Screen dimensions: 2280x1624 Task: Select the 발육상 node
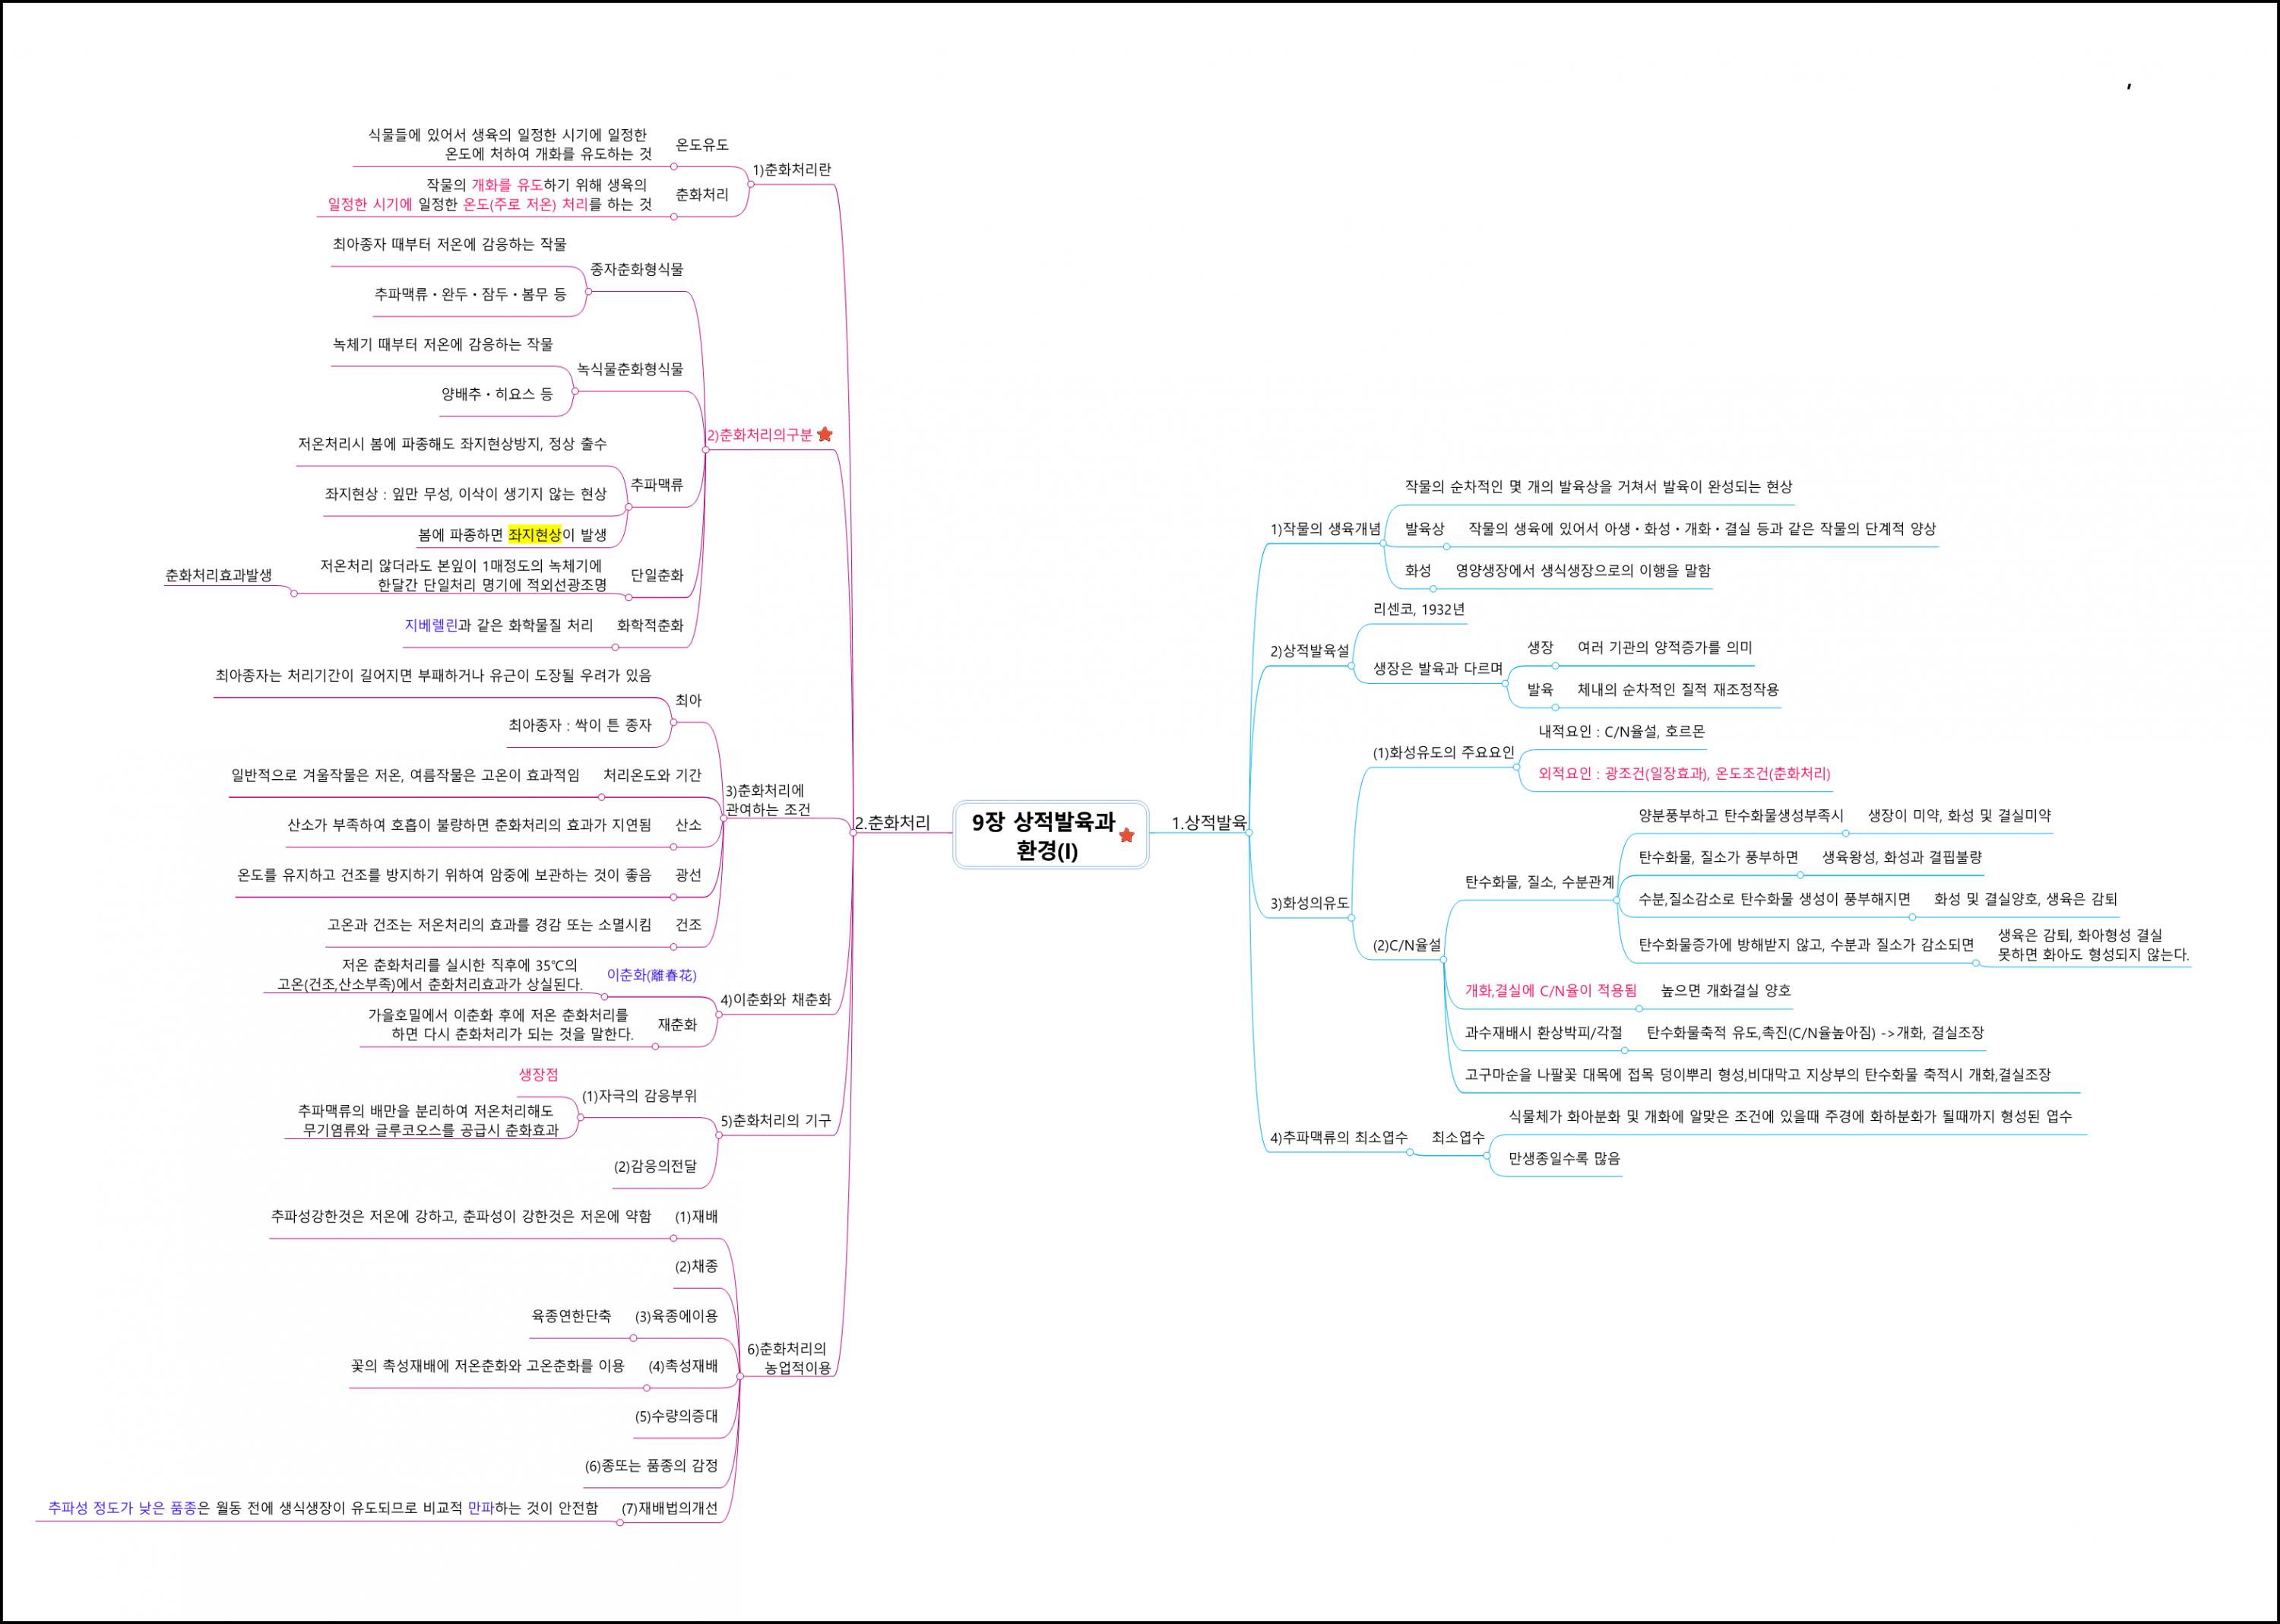[x=1424, y=528]
